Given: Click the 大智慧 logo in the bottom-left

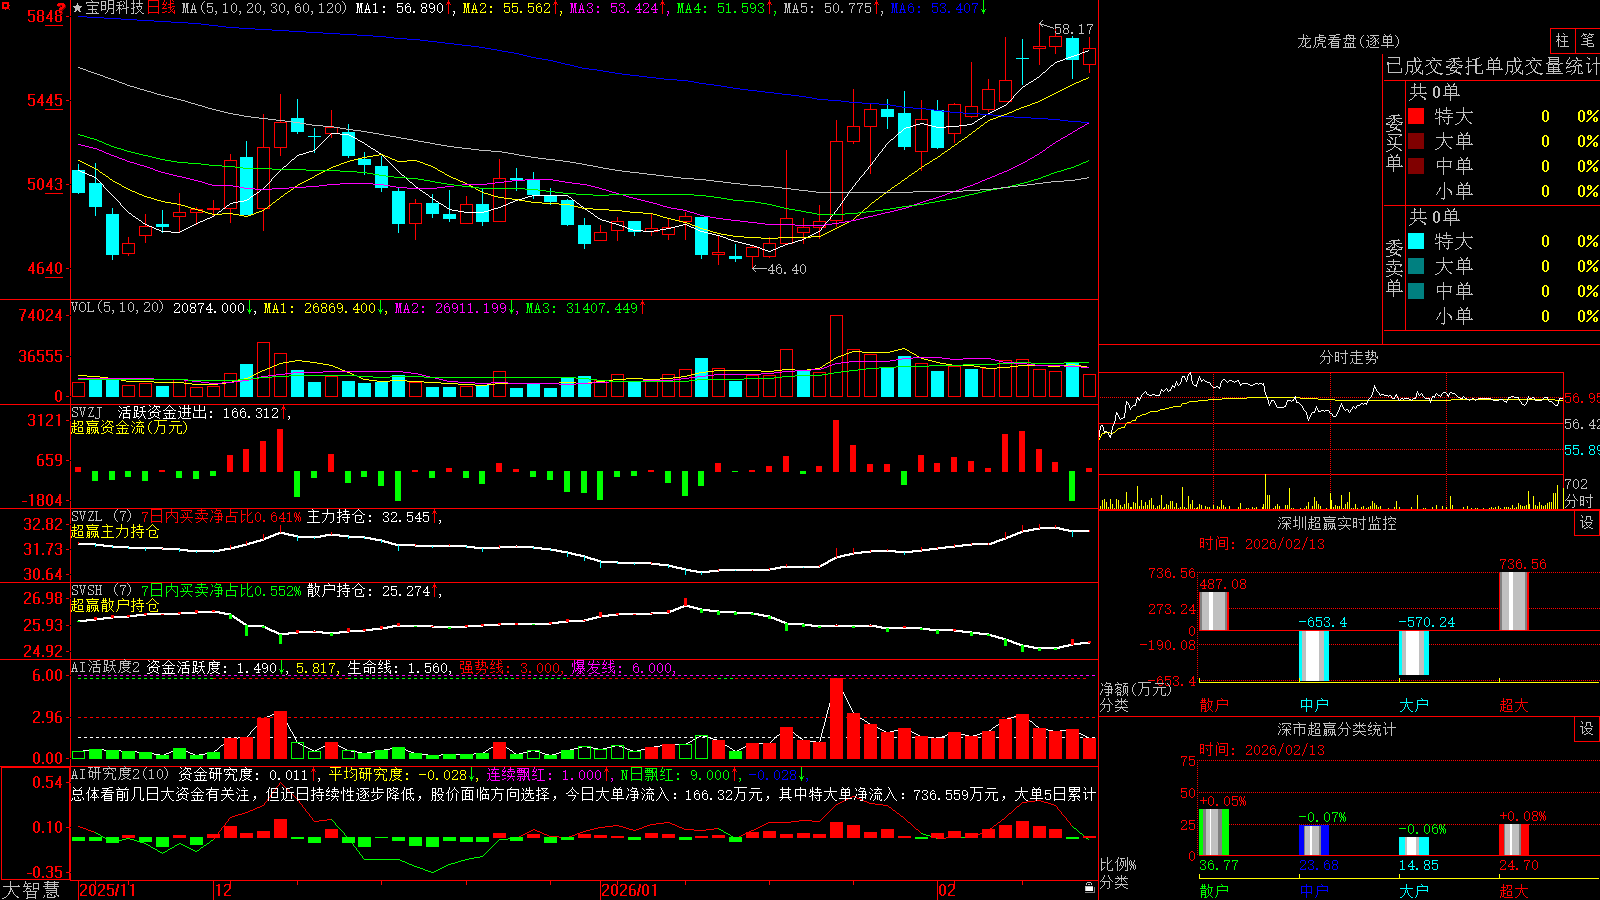Looking at the screenshot, I should [31, 890].
